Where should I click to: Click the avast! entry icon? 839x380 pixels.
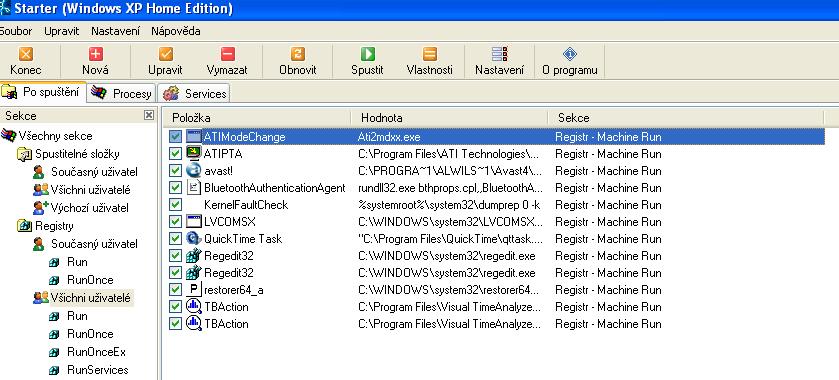(x=193, y=171)
